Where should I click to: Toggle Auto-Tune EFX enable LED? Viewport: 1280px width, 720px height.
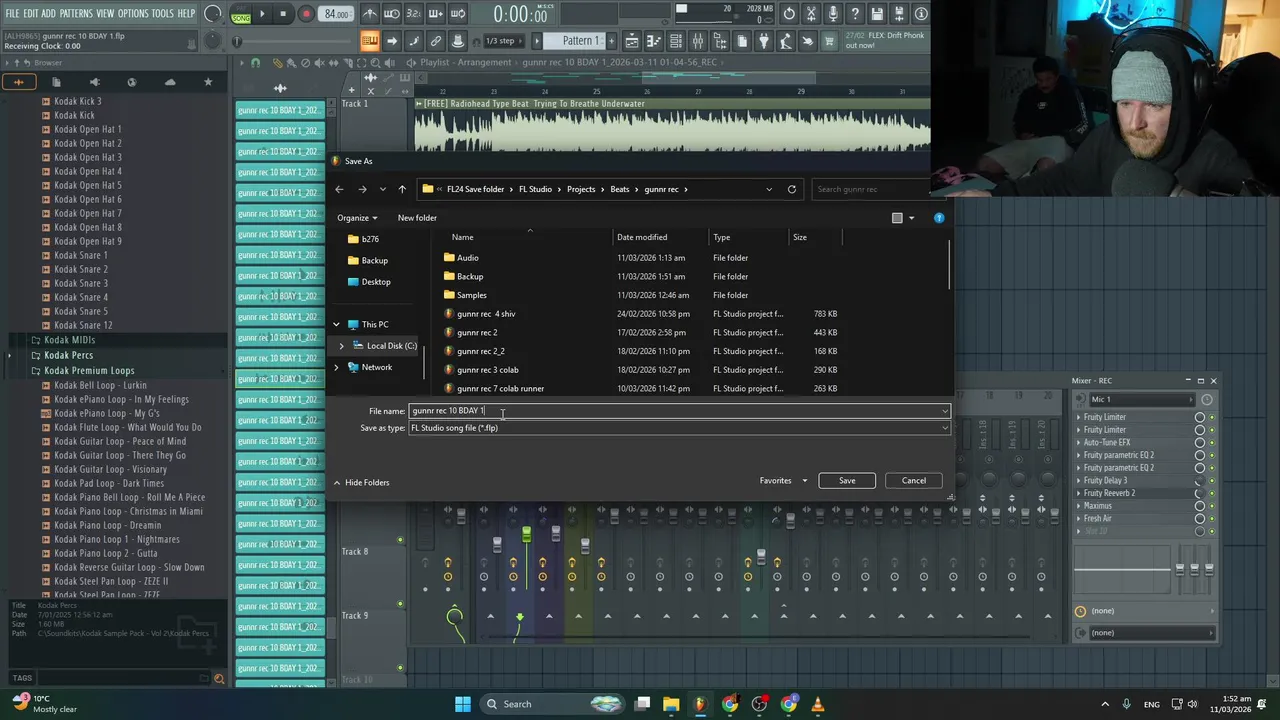point(1212,443)
